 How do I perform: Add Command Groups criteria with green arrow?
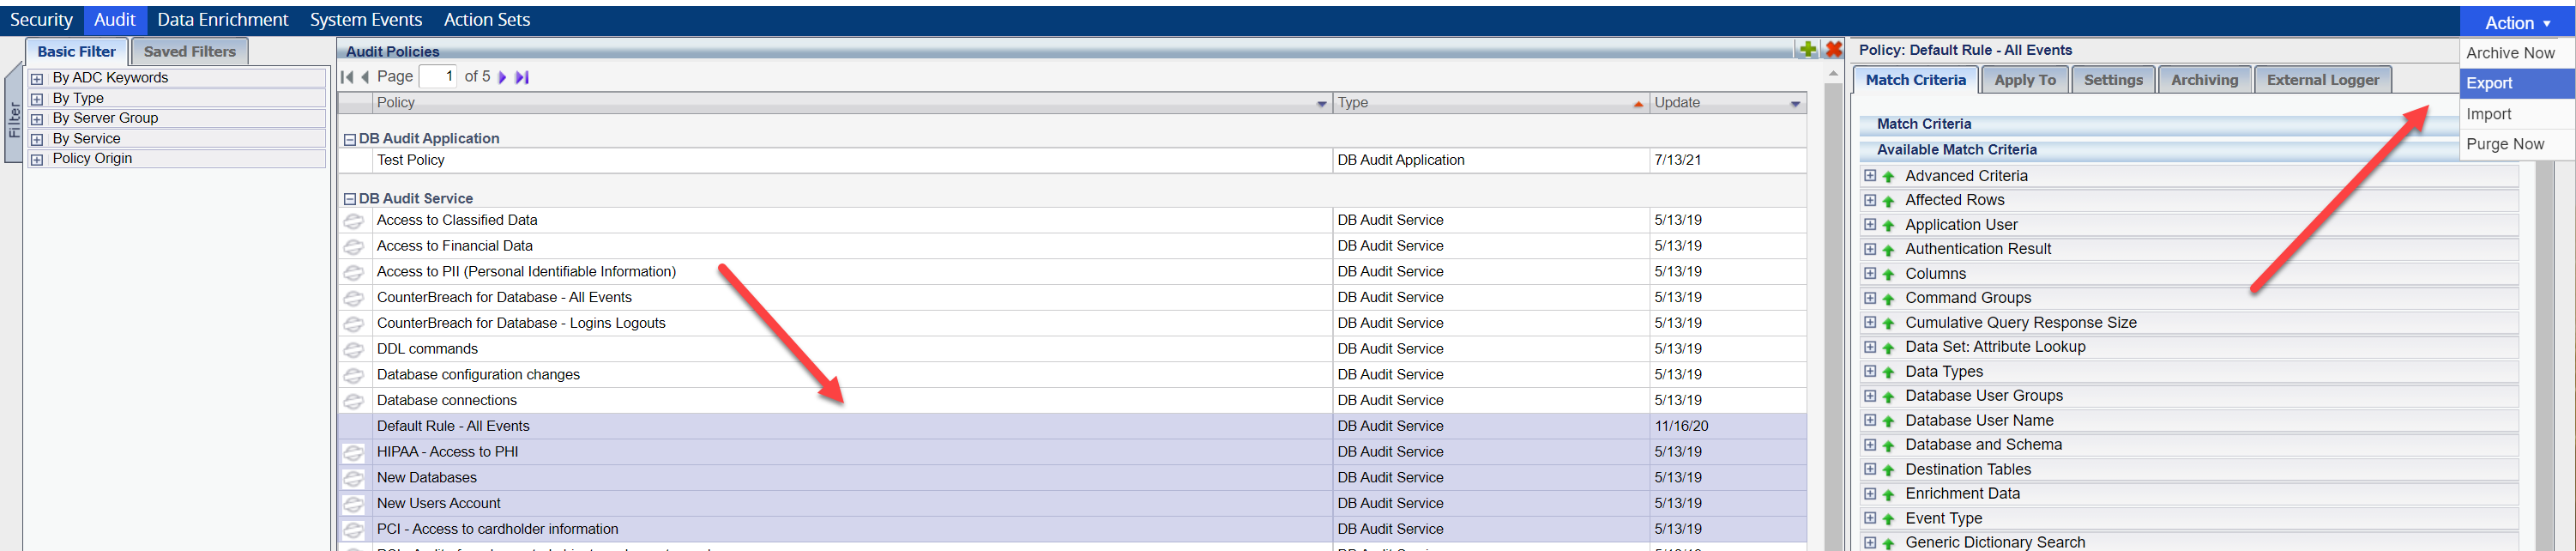pos(1888,299)
